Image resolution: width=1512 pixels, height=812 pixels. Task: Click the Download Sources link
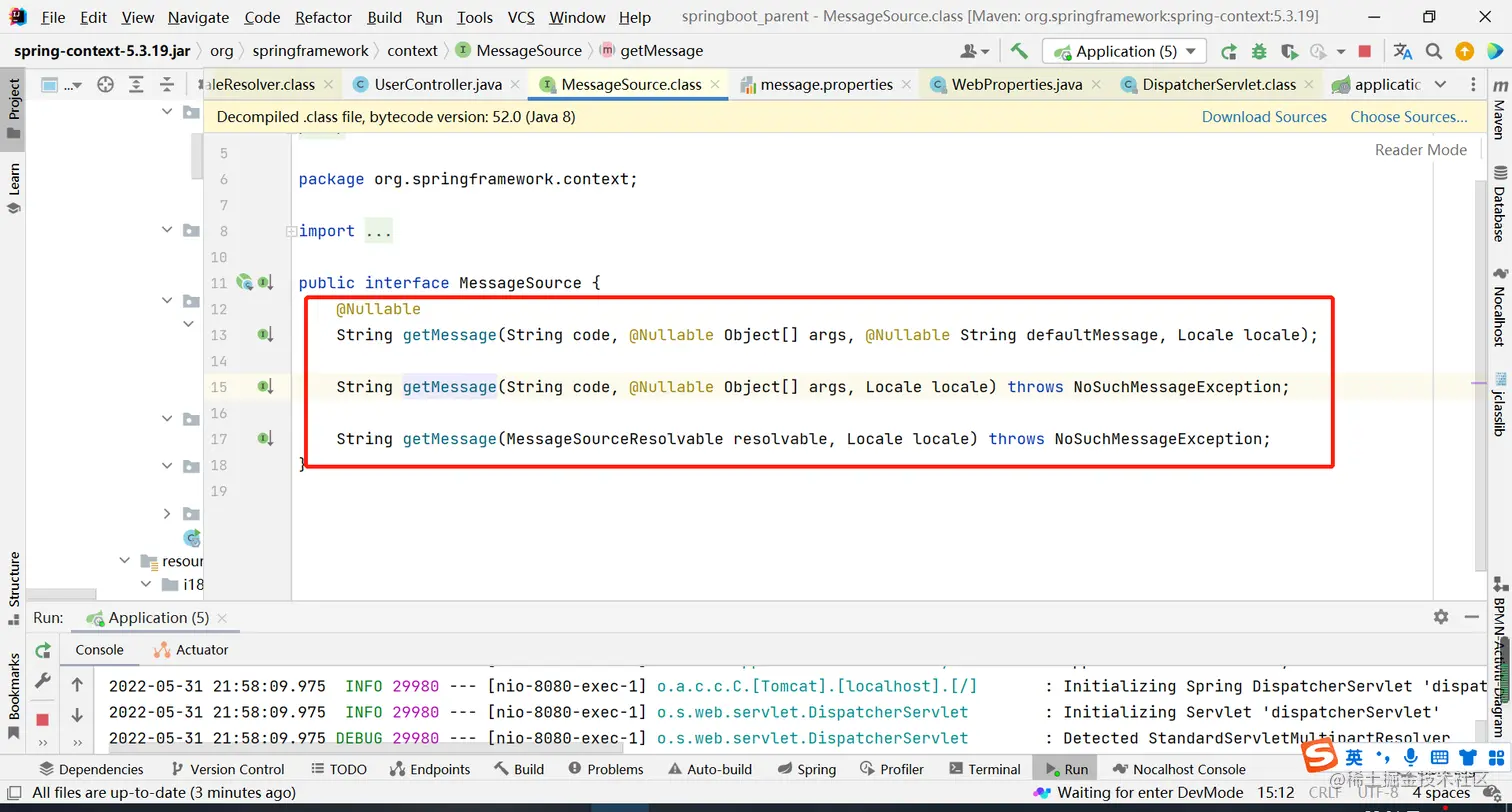pos(1264,117)
